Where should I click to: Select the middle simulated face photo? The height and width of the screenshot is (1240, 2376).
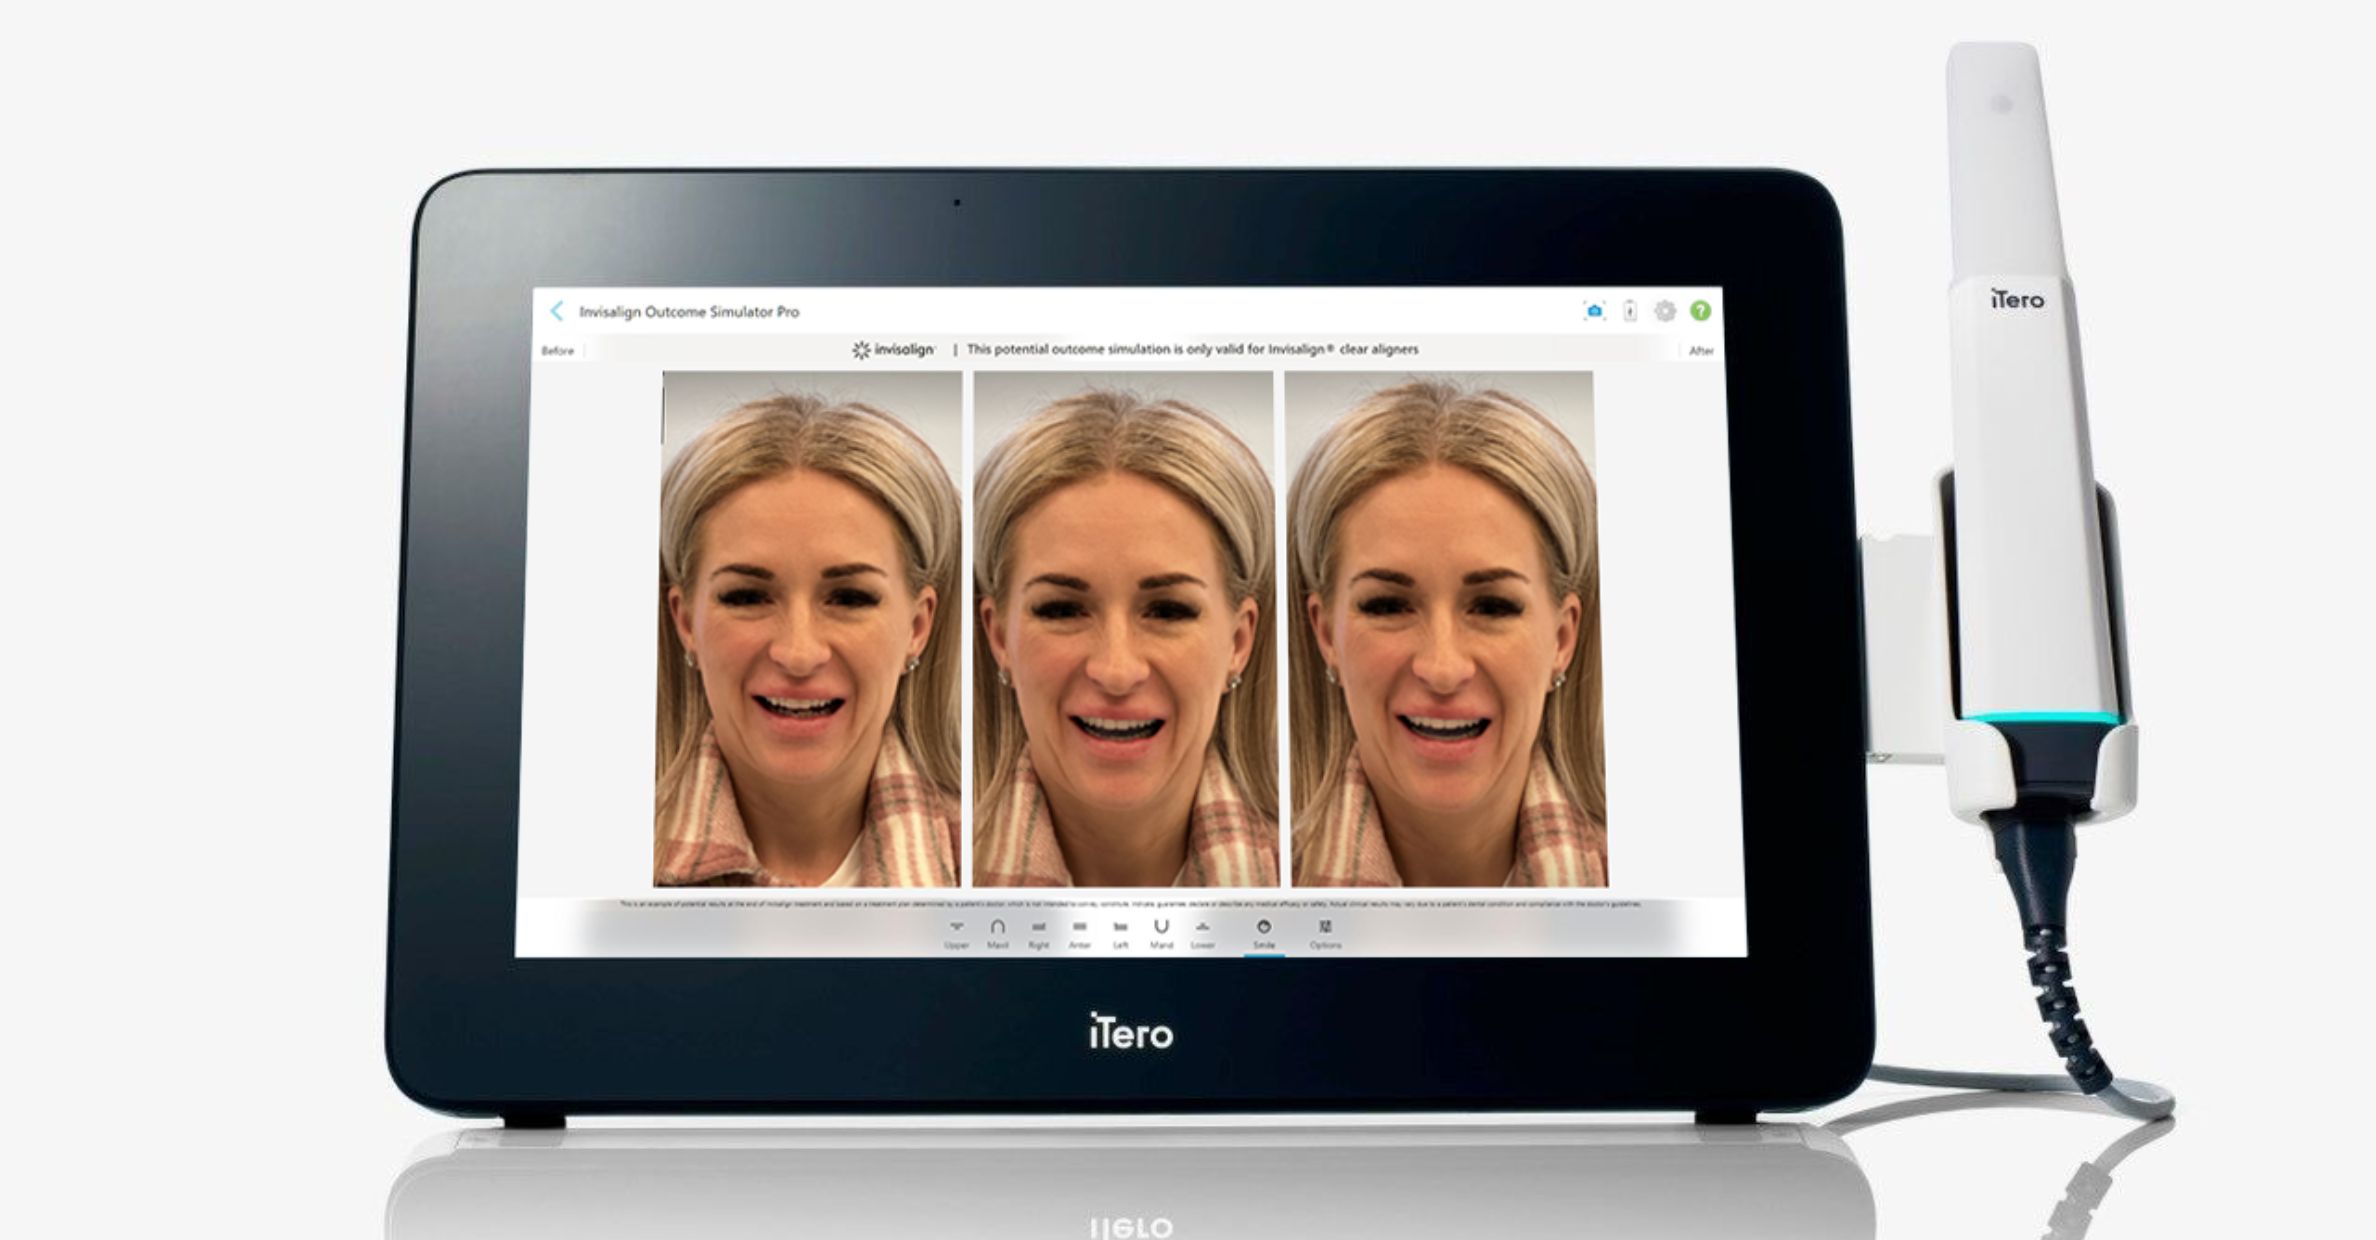pos(1124,629)
